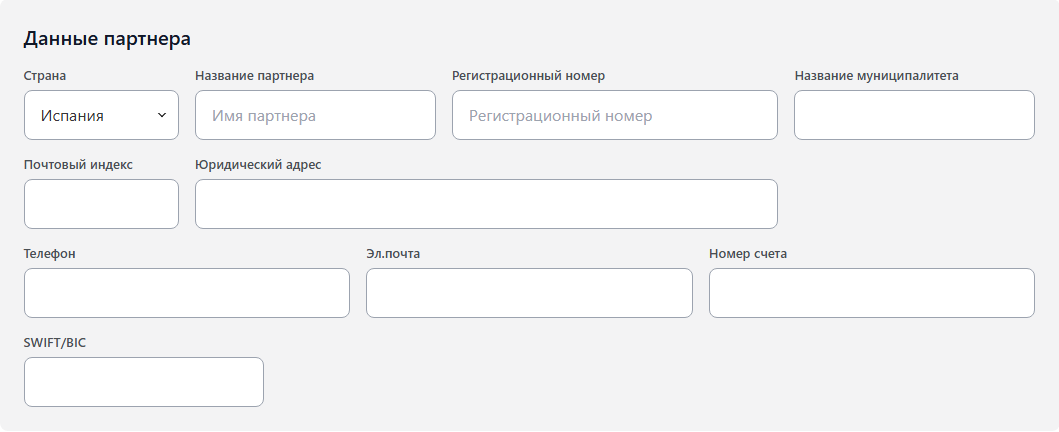Click the Почтовый индекс label text
The width and height of the screenshot is (1059, 432).
pyautogui.click(x=78, y=165)
